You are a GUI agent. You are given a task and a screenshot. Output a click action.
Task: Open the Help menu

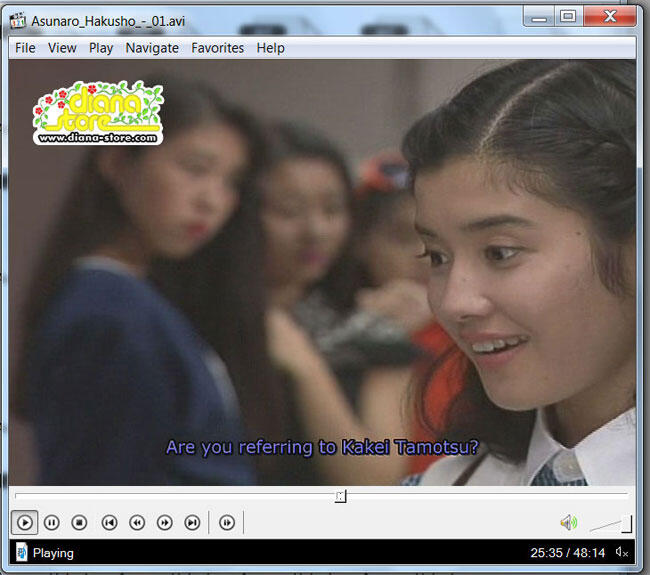271,48
